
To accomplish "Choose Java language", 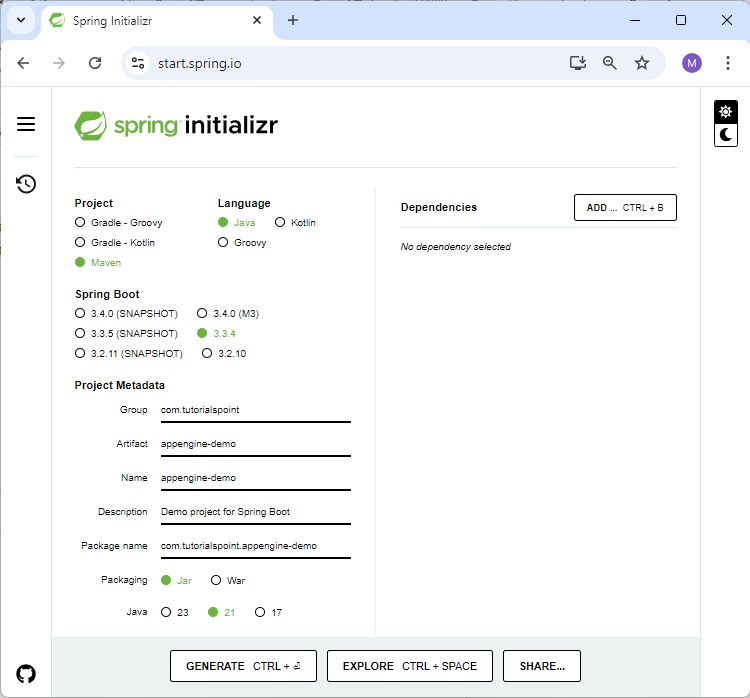I will point(237,222).
